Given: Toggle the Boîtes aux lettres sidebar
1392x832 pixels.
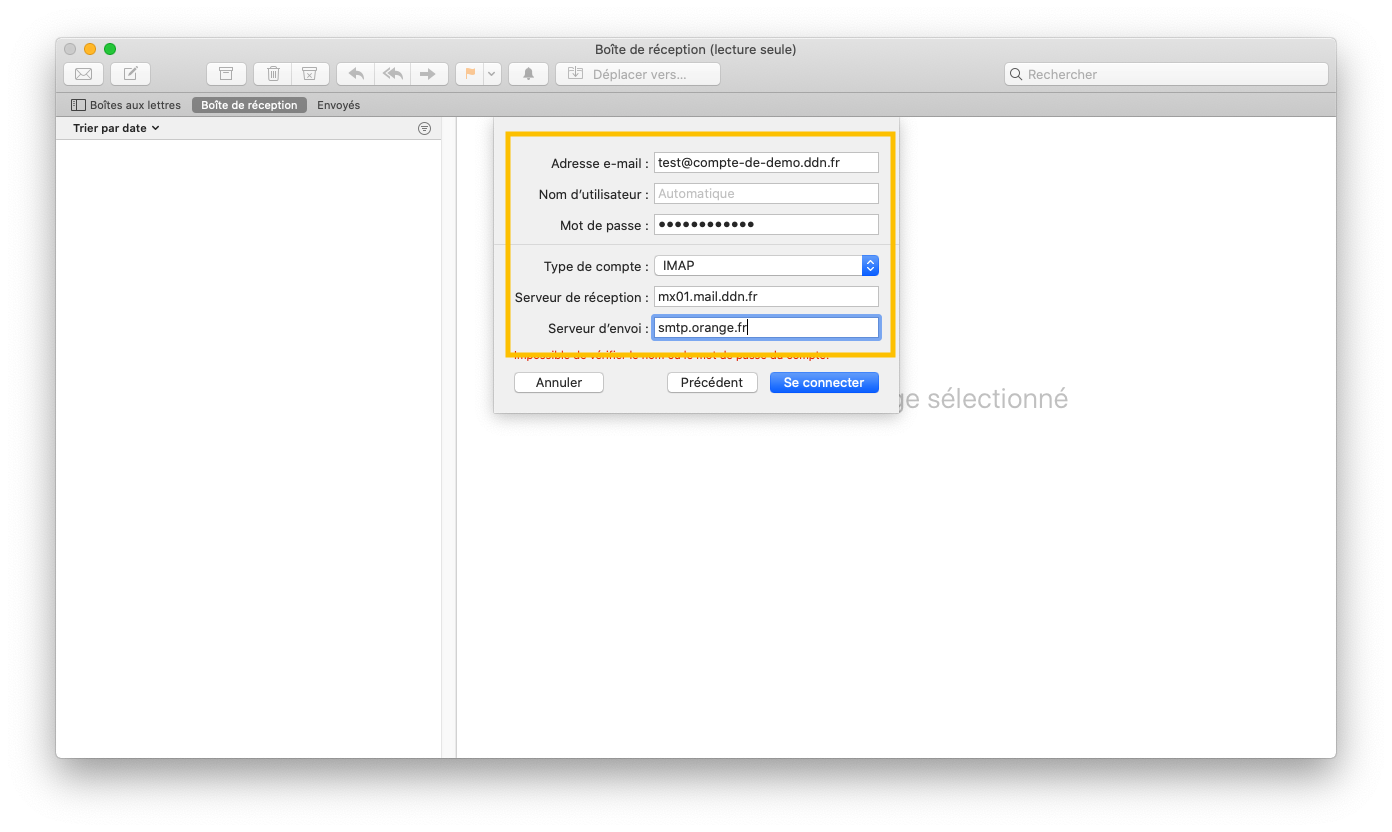Looking at the screenshot, I should pyautogui.click(x=126, y=105).
